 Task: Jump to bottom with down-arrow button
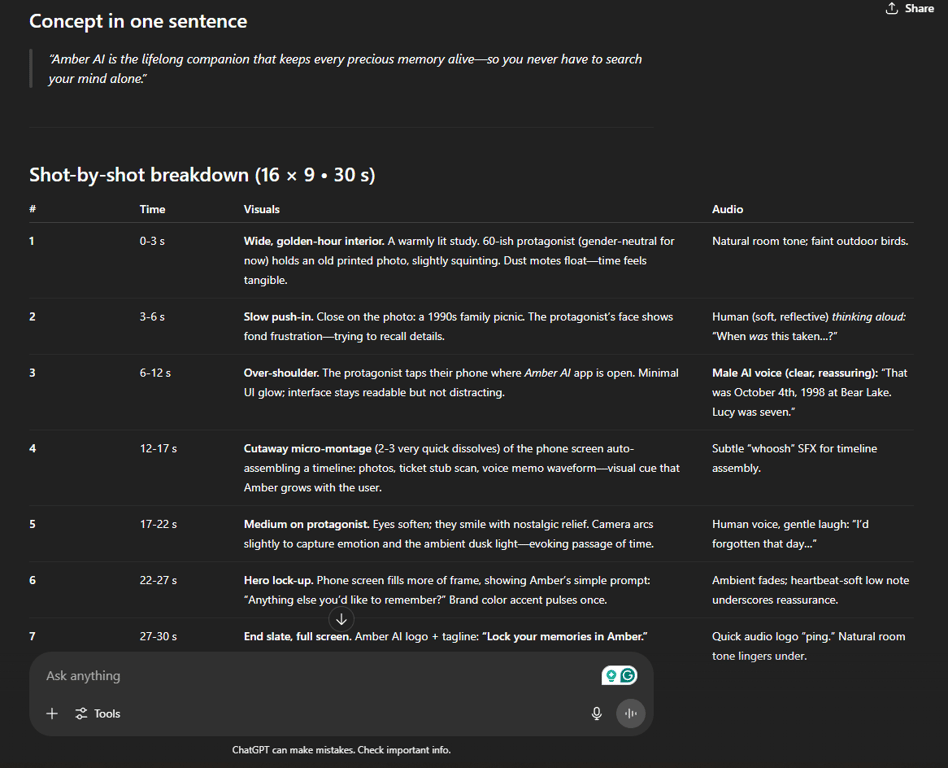pyautogui.click(x=341, y=619)
